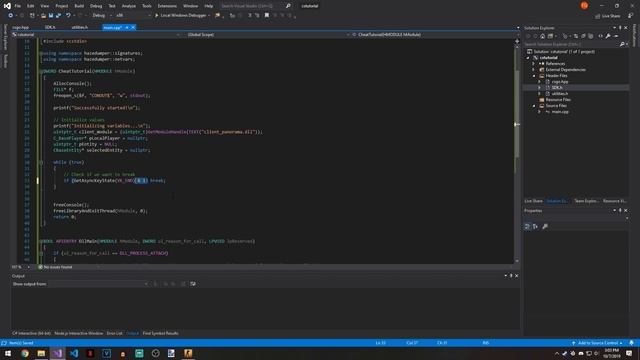Open the Build menu
Screen dimensions: 640x360
[x=79, y=6]
